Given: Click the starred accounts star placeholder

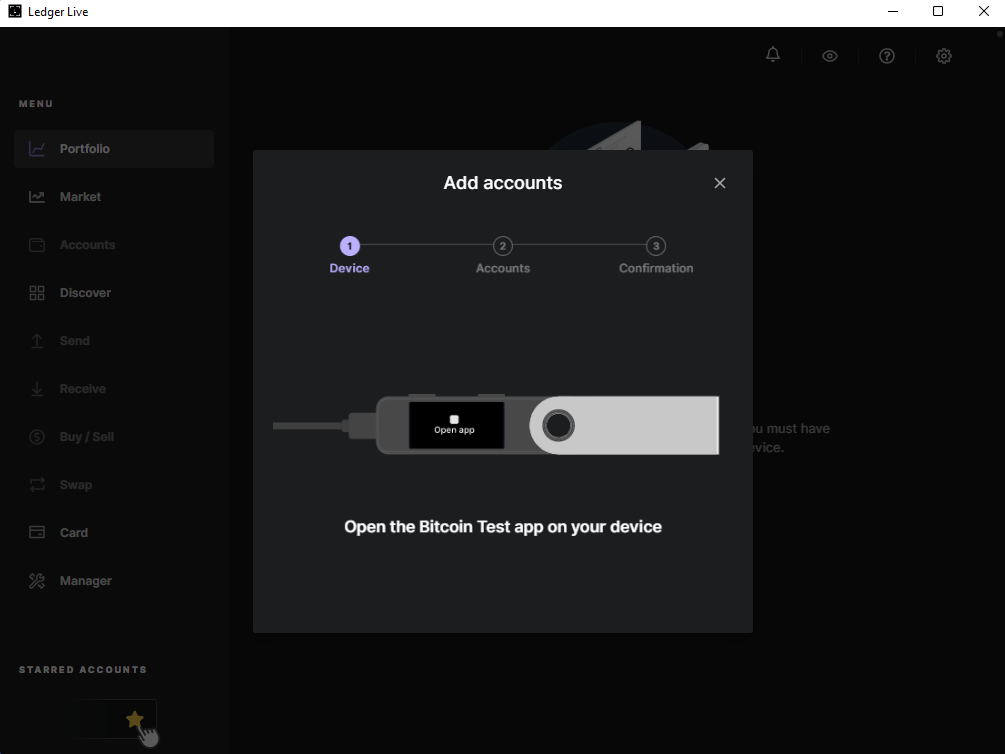Looking at the screenshot, I should click(134, 719).
